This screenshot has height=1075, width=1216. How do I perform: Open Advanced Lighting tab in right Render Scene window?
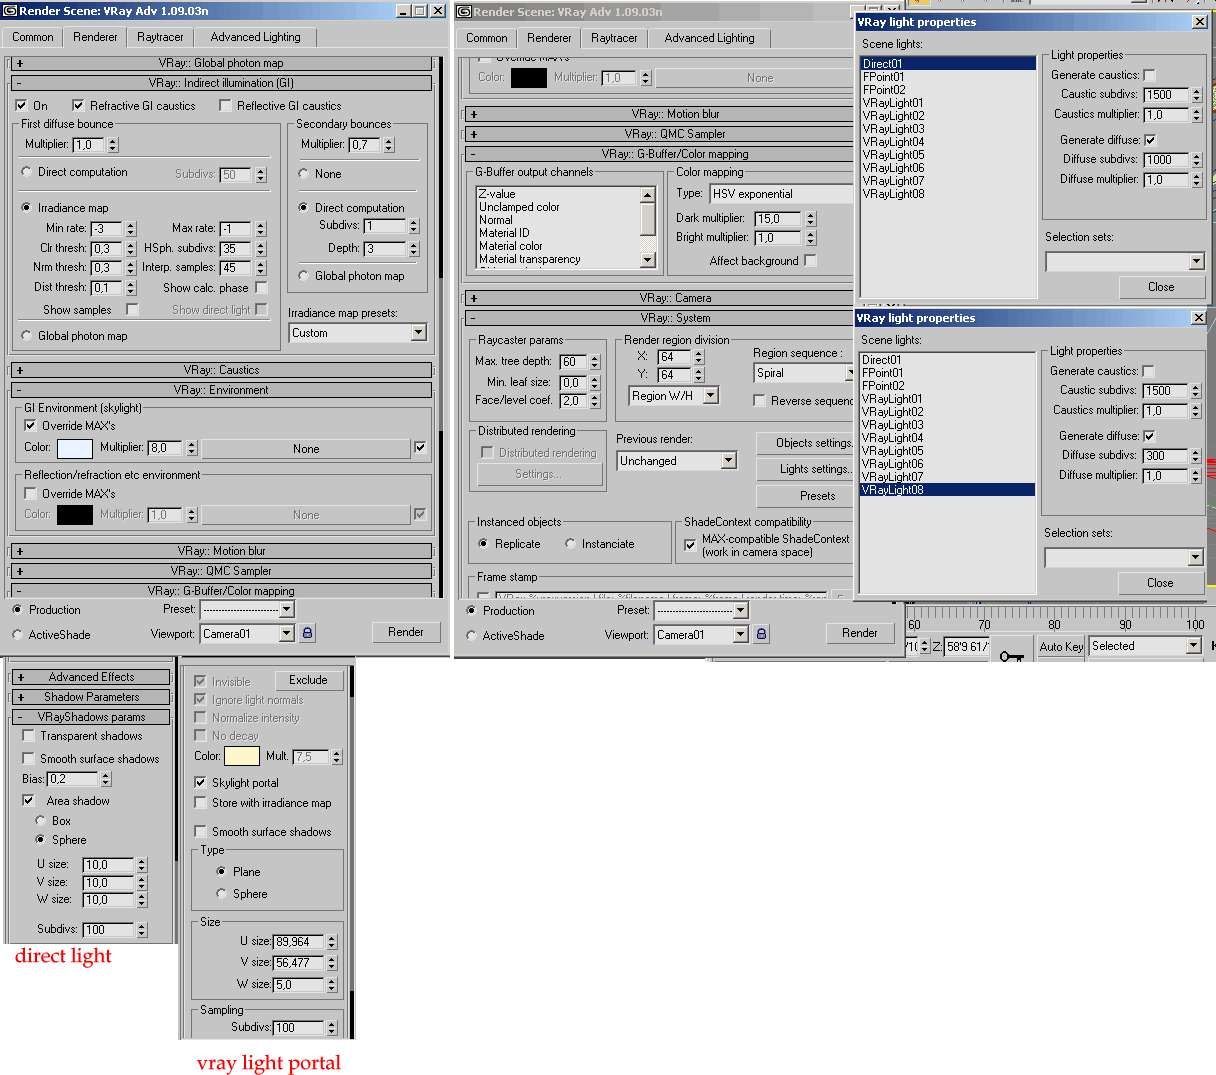(709, 38)
